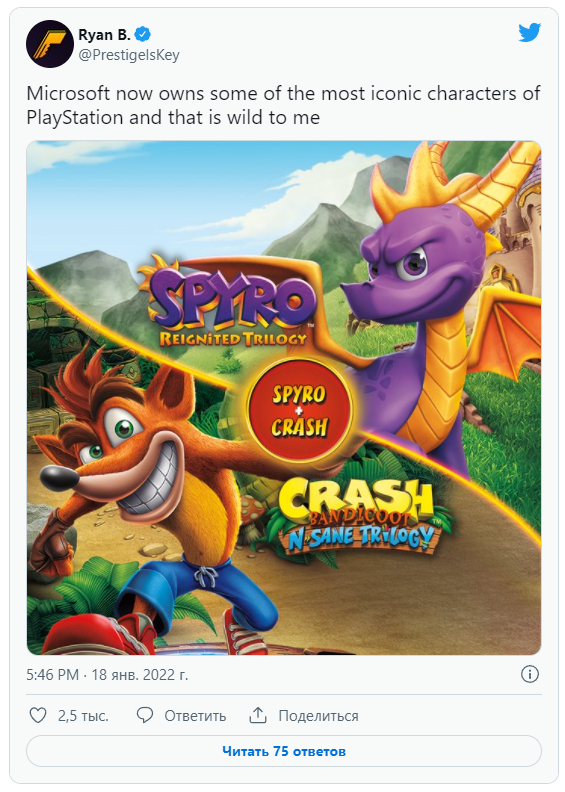
Task: Click the Ответить reply label
Action: tap(195, 716)
